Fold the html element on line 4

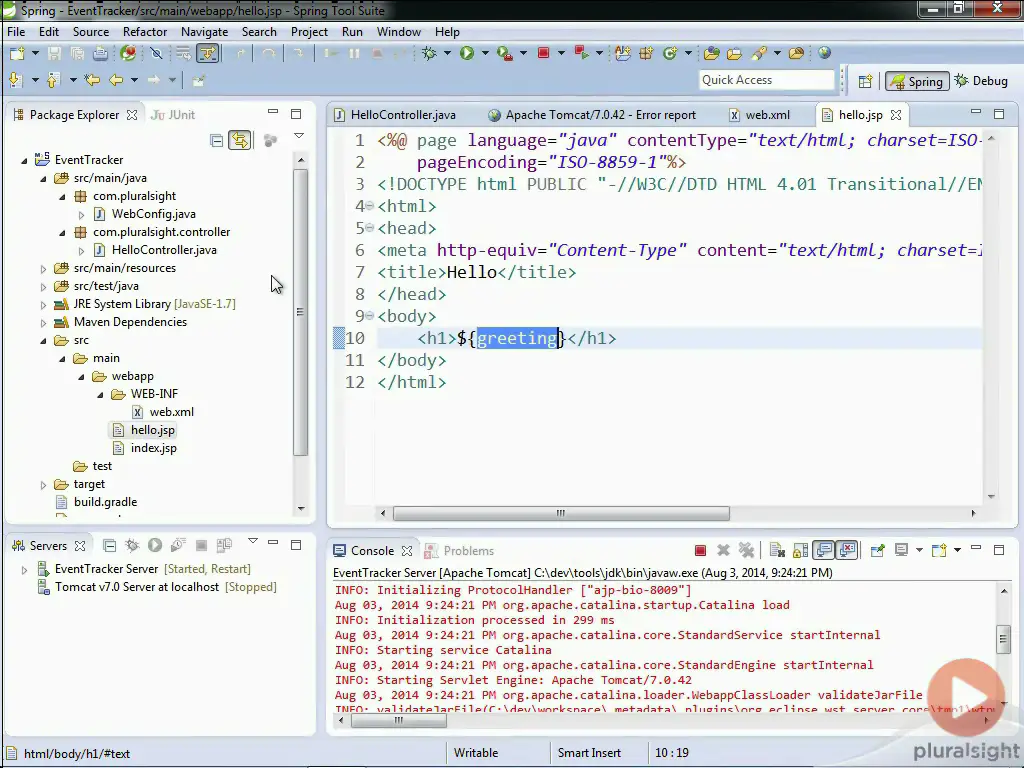pyautogui.click(x=370, y=206)
